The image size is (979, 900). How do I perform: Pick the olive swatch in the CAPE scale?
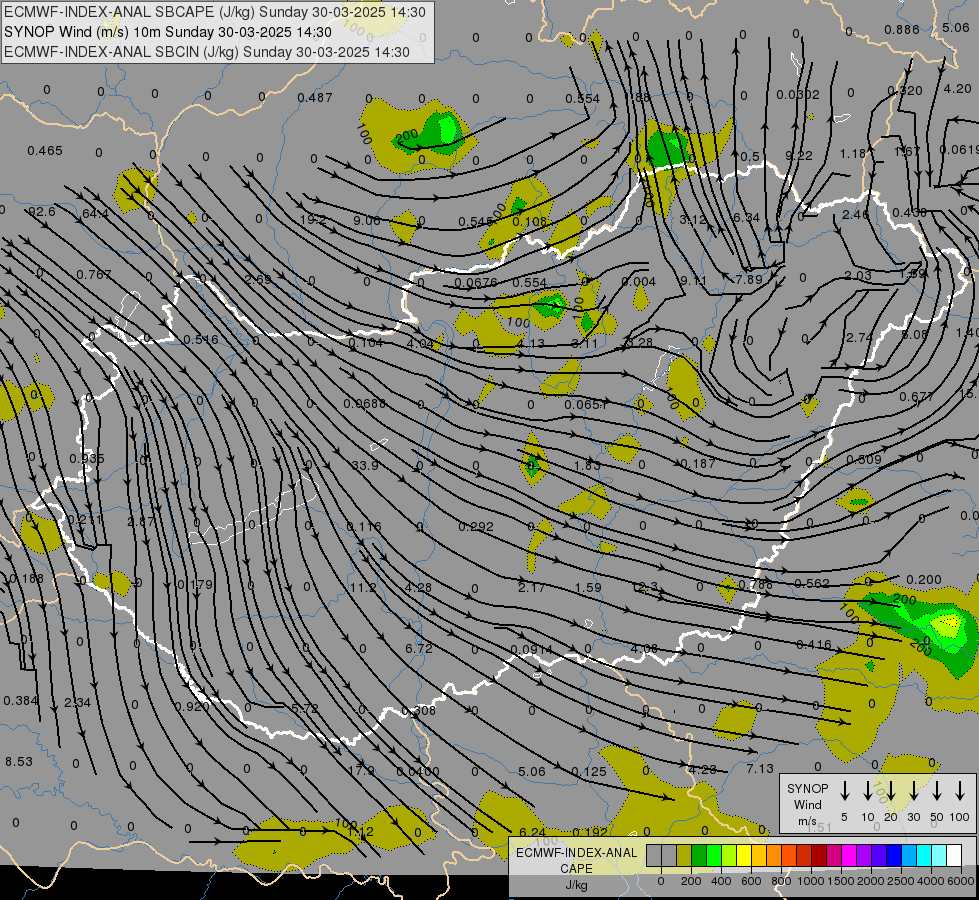[684, 856]
